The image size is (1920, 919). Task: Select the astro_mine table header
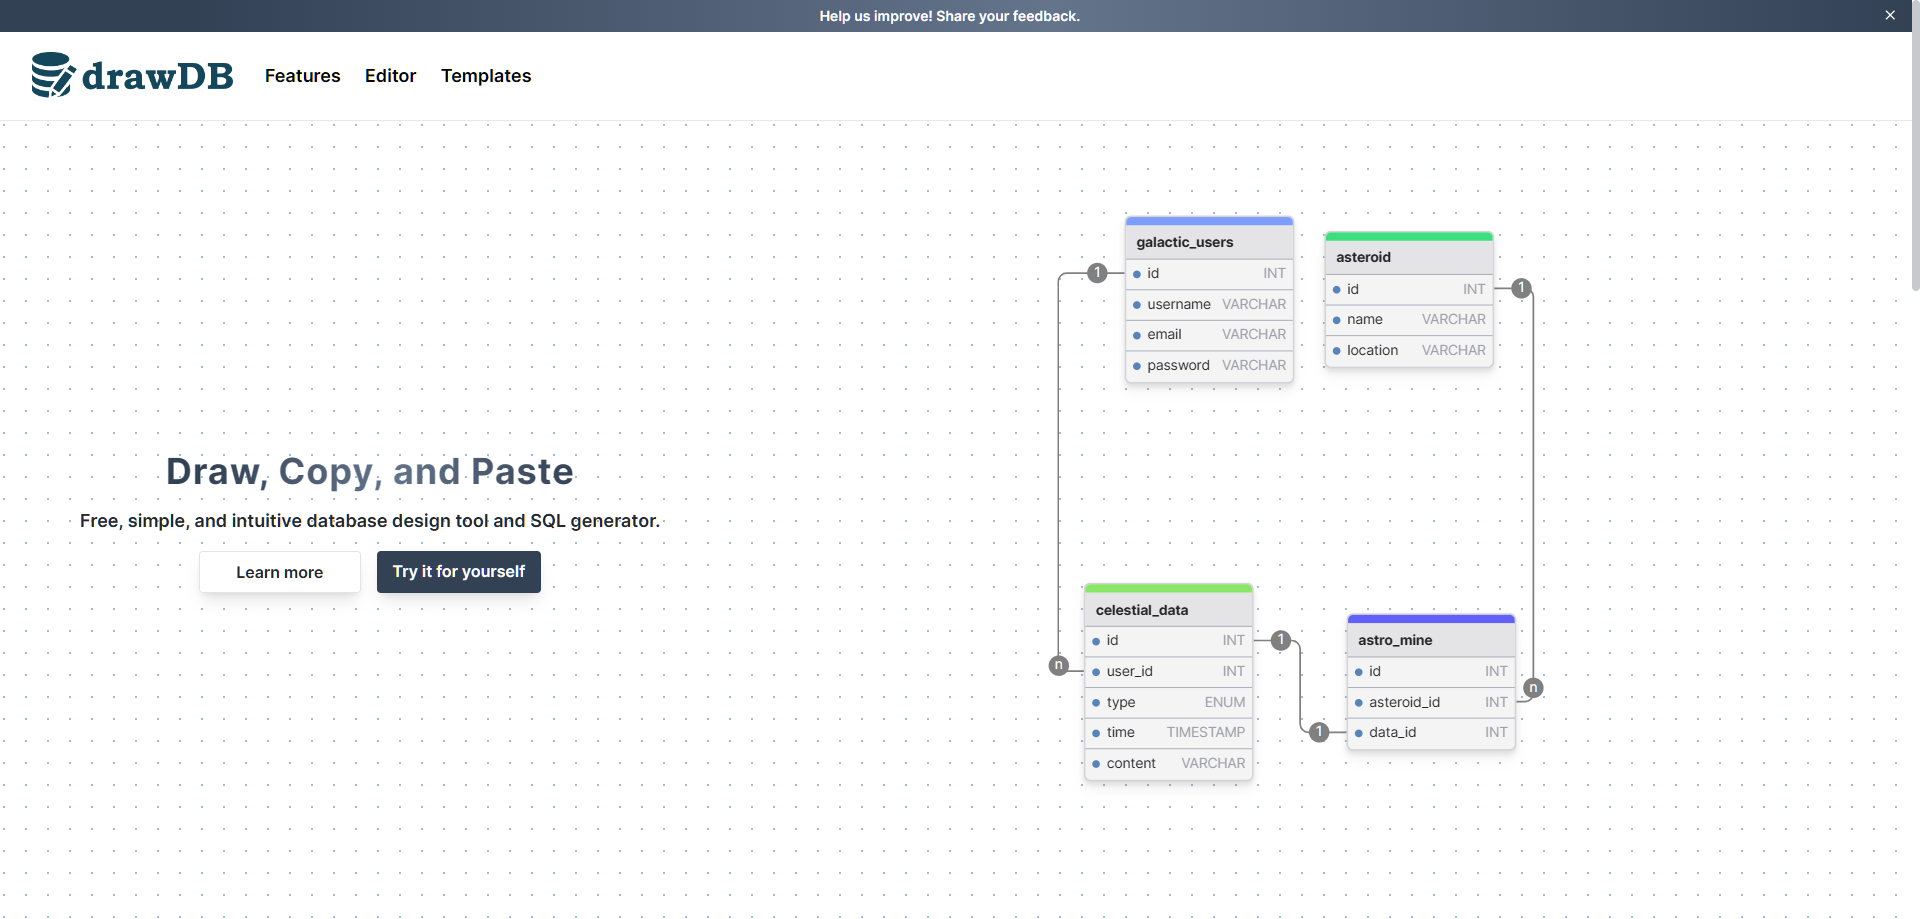pyautogui.click(x=1431, y=640)
